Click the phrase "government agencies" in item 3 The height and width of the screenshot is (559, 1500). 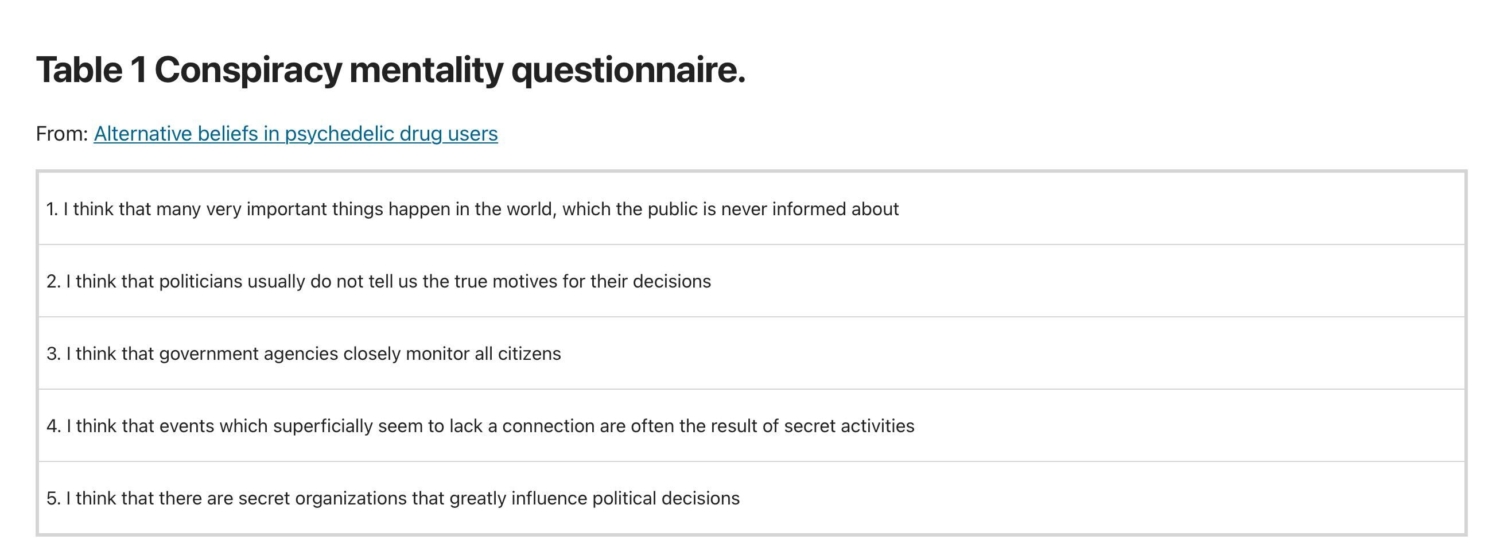pyautogui.click(x=248, y=354)
